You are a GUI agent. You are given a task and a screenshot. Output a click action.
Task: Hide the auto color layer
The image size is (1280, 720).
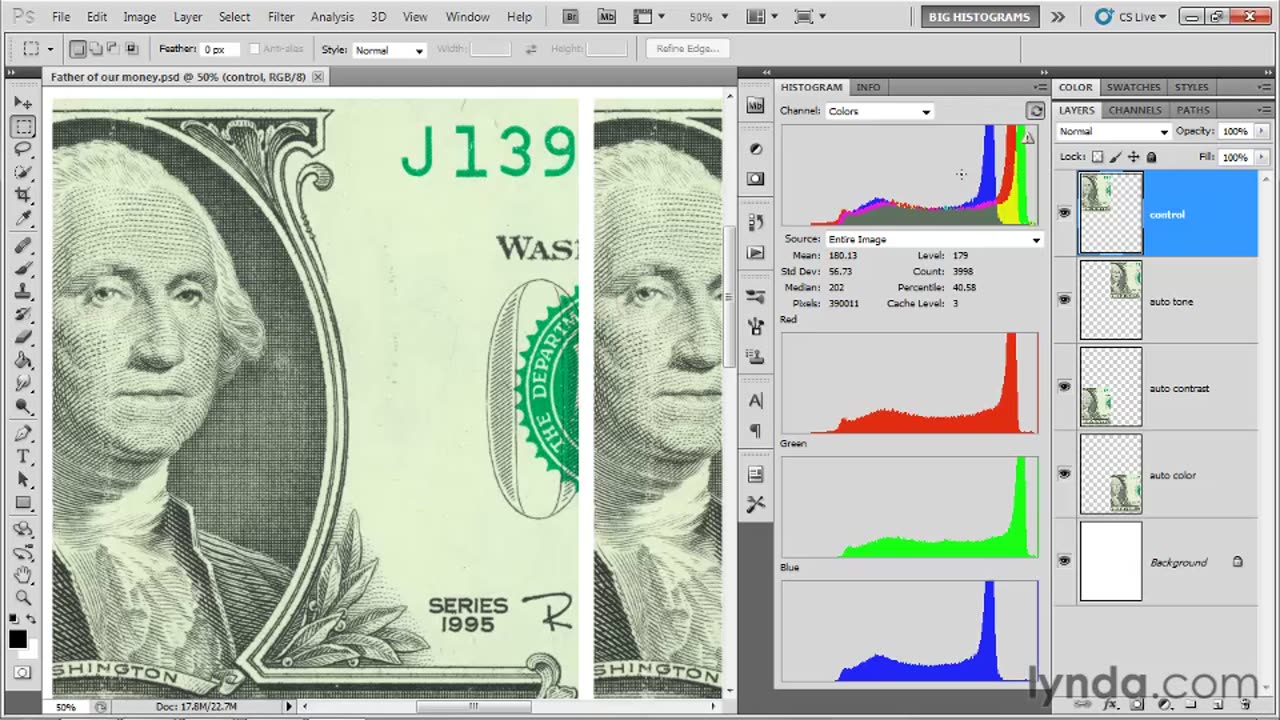point(1064,474)
